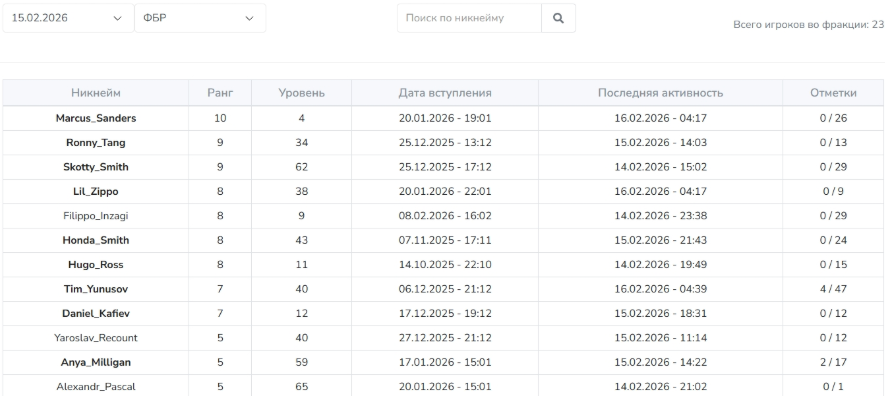Click join date 17.12.2025 - 19:12

(445, 313)
